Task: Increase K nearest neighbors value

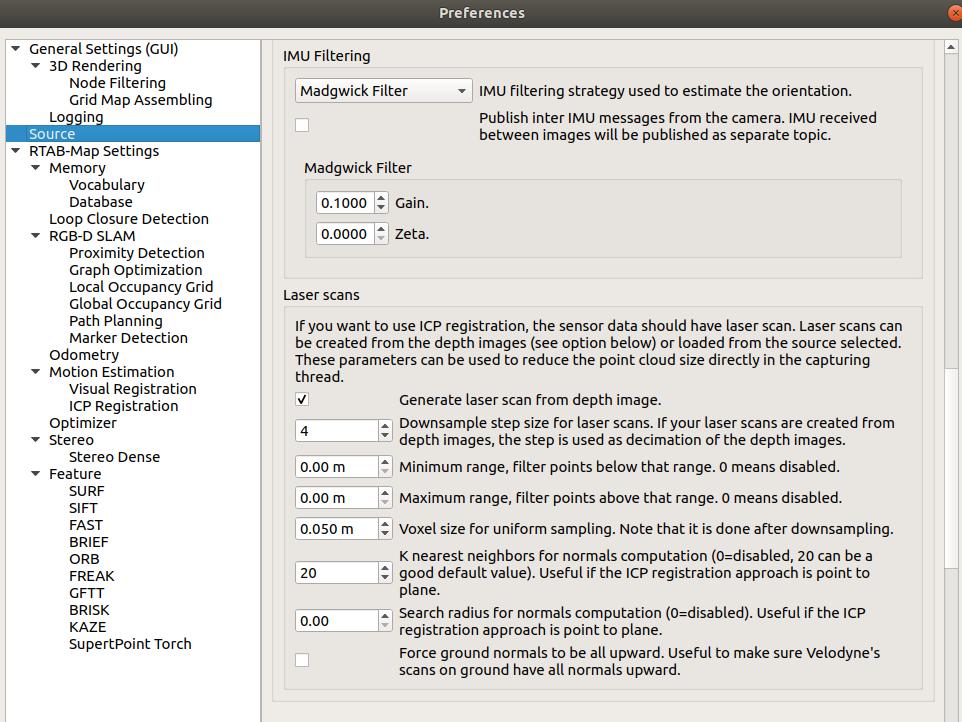Action: tap(385, 568)
